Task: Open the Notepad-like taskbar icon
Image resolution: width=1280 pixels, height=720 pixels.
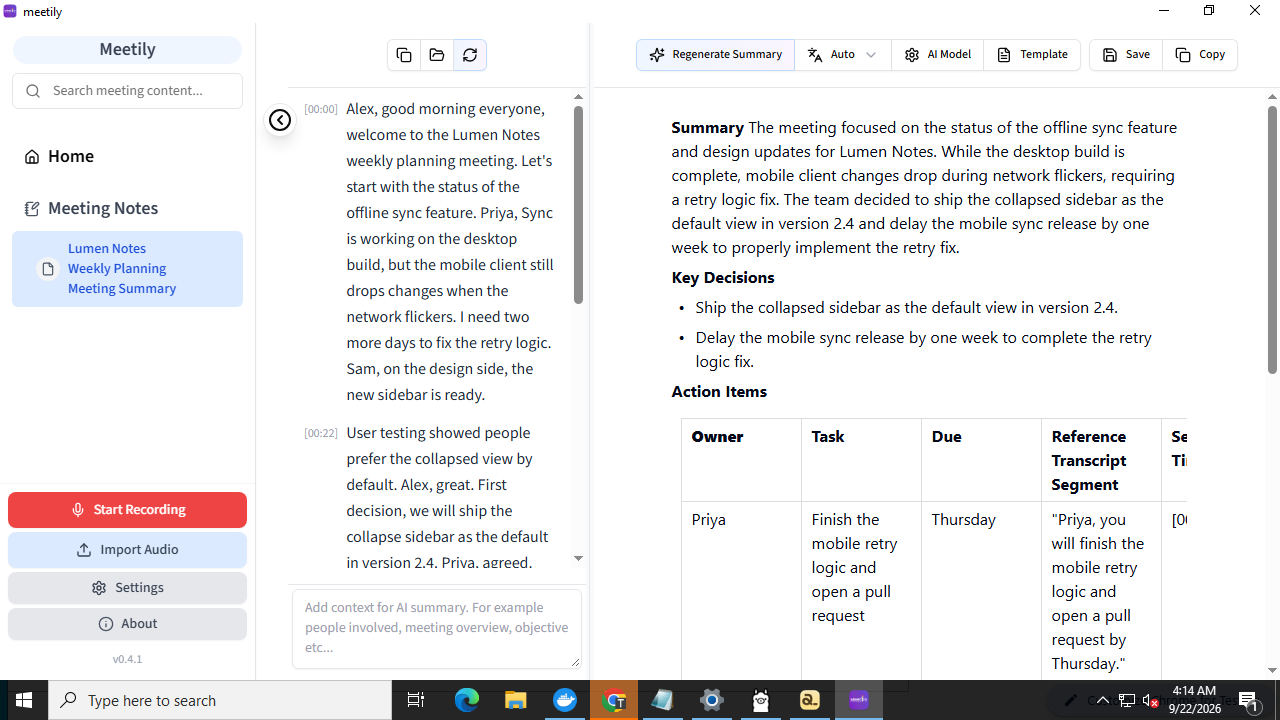Action: 663,700
